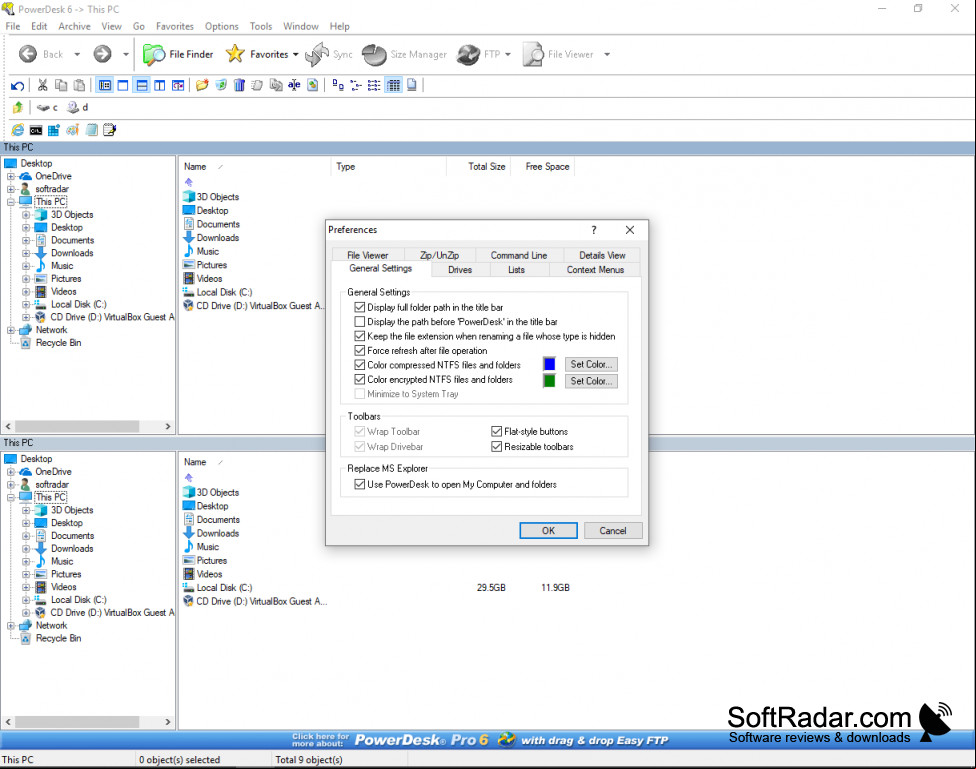Switch to Details view grid icon
This screenshot has width=976, height=769.
click(393, 85)
